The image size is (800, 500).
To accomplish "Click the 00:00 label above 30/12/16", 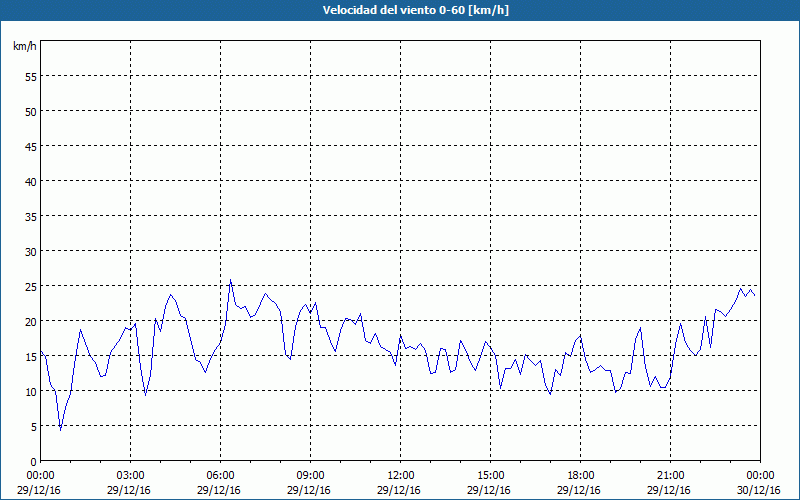I will pos(761,476).
